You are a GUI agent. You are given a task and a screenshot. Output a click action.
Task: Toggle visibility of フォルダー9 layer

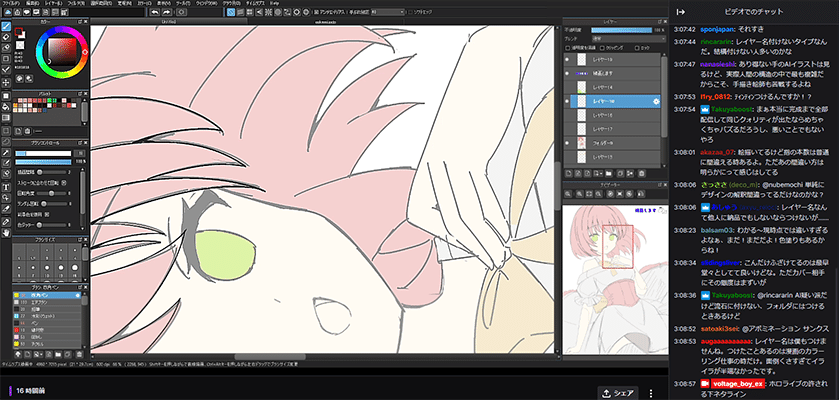coord(567,143)
